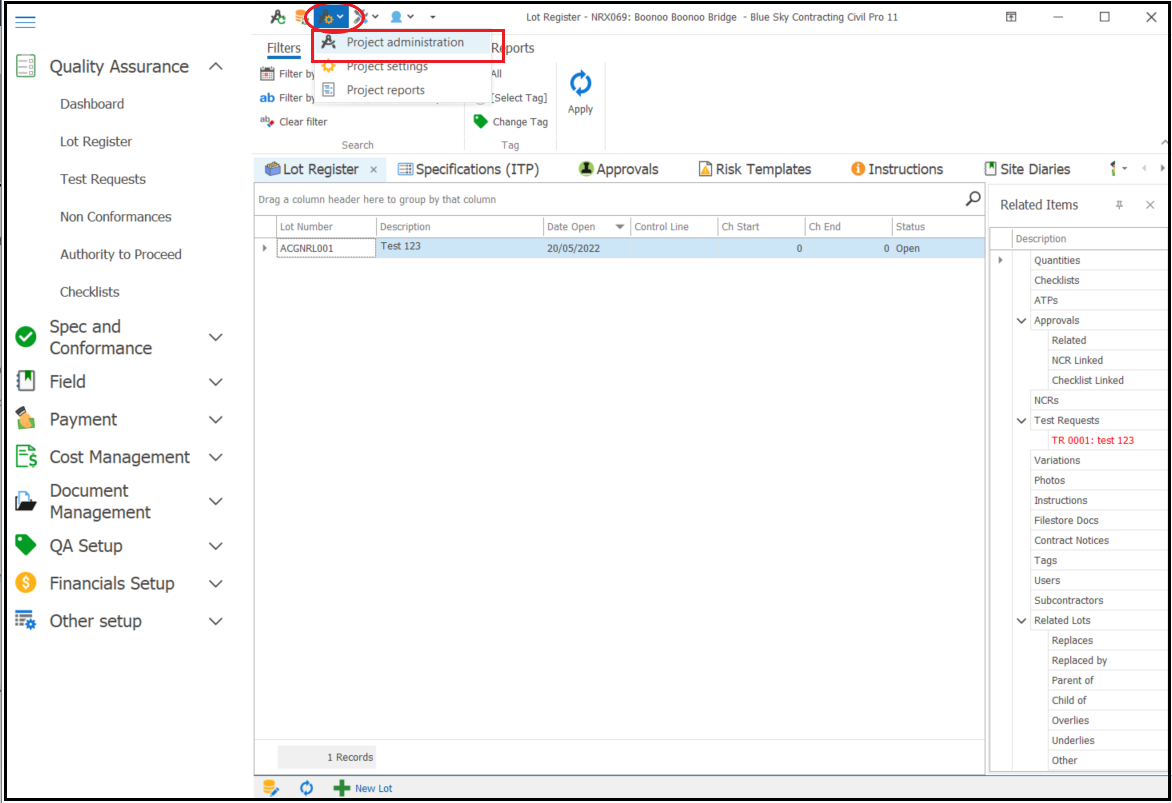
Task: Close the Related Items panel
Action: [1150, 205]
